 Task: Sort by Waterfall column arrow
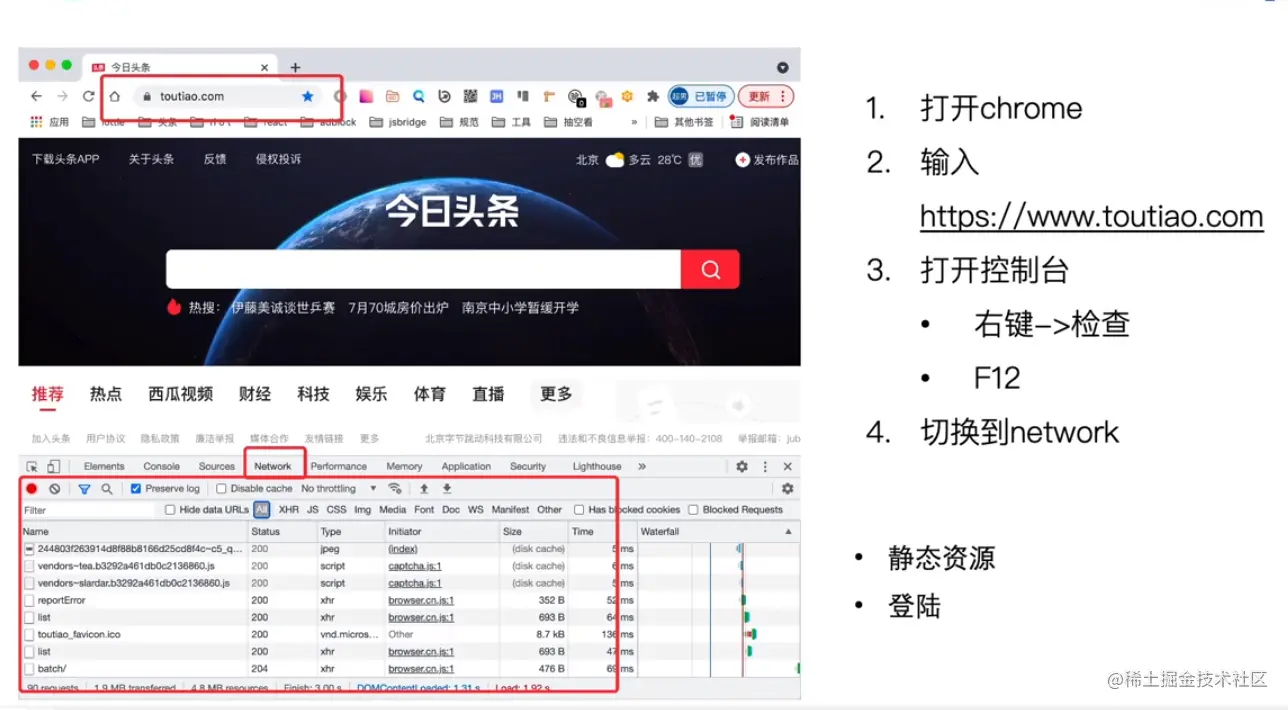pyautogui.click(x=788, y=532)
